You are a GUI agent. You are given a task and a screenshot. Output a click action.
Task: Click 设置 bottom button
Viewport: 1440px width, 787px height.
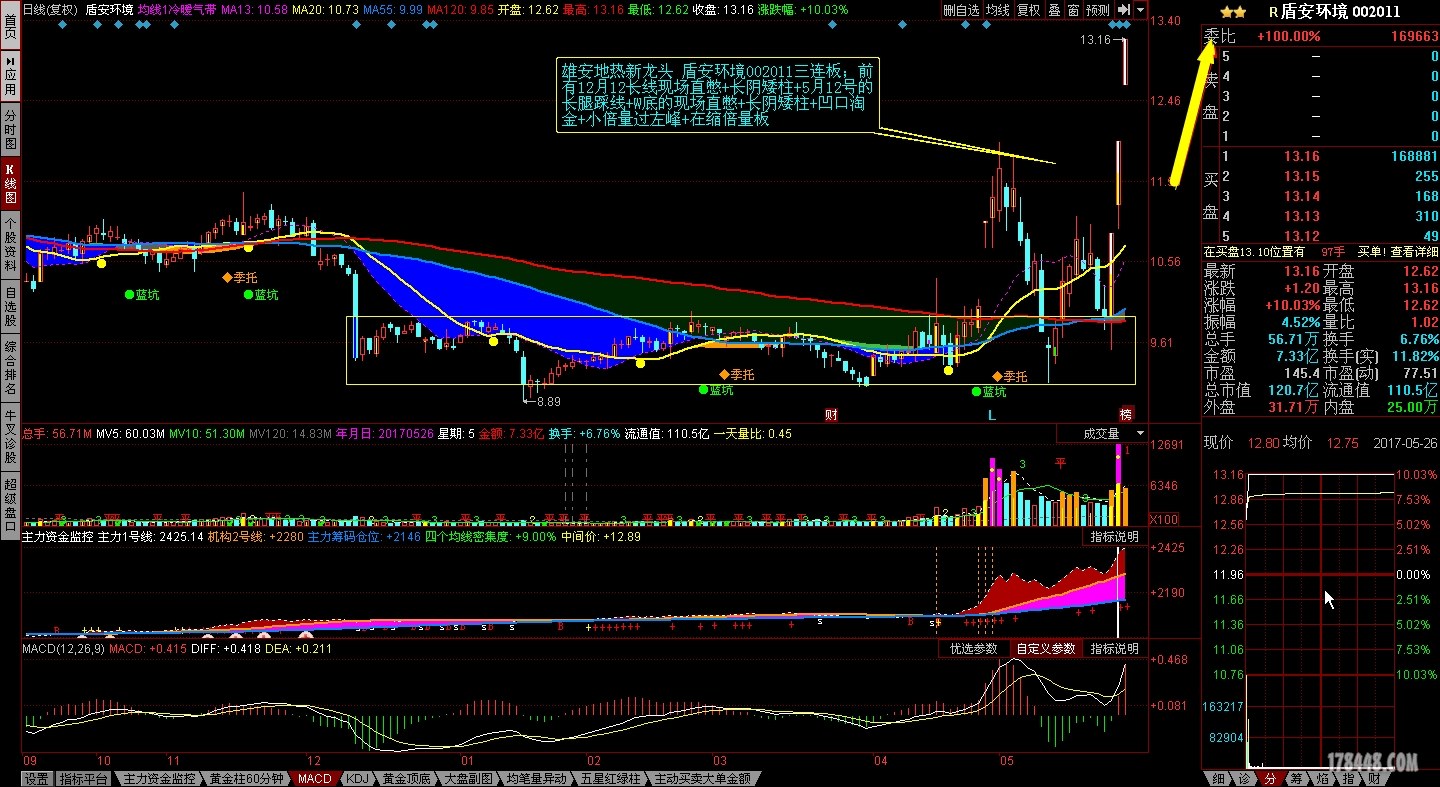(x=37, y=778)
